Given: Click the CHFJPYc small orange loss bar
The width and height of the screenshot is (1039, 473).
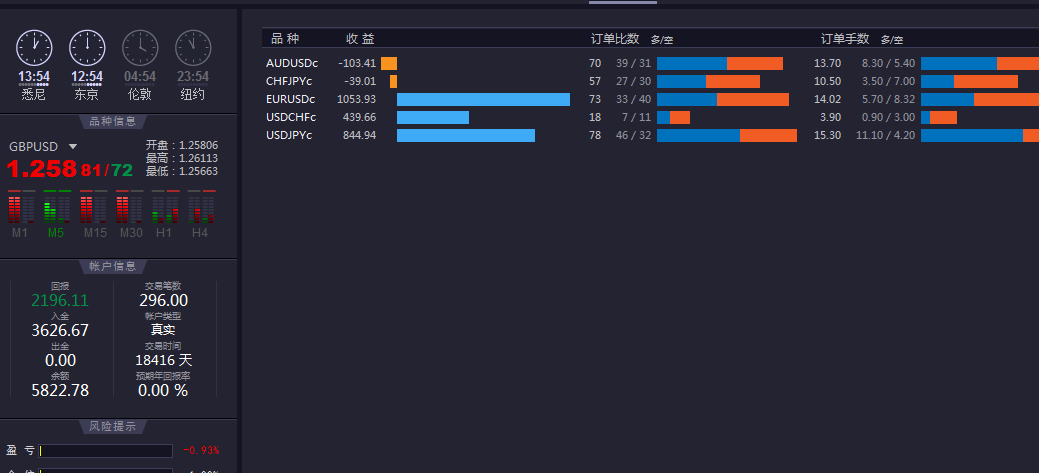Looking at the screenshot, I should coord(394,81).
